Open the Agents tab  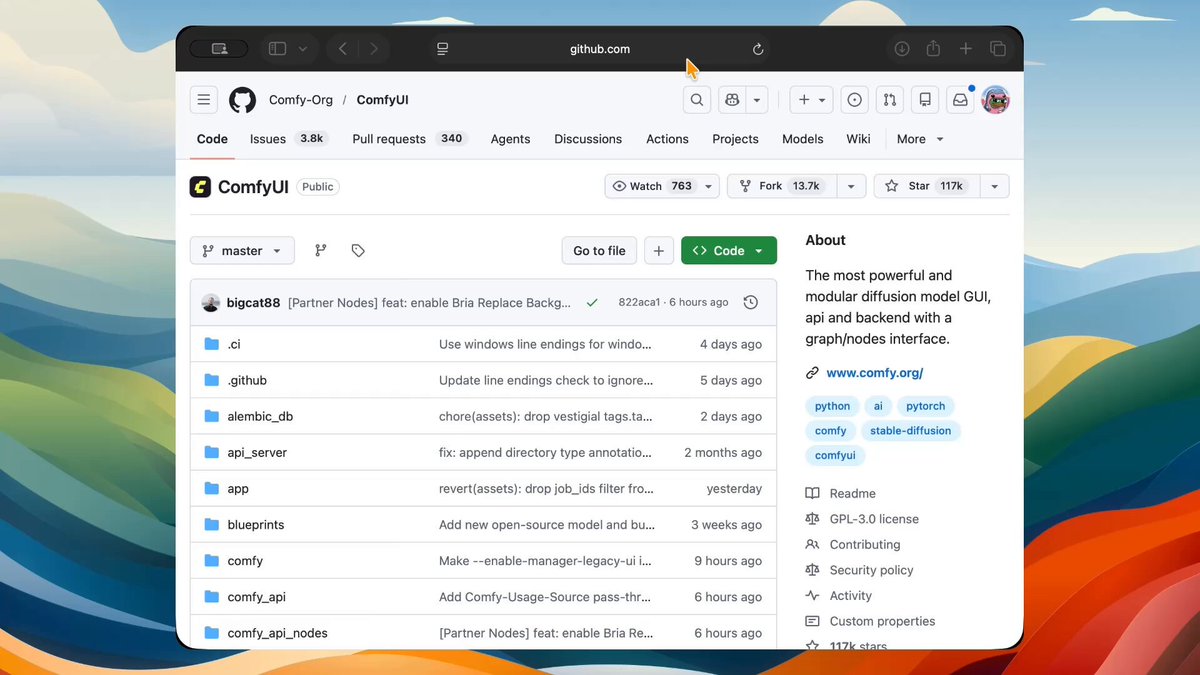(x=510, y=139)
